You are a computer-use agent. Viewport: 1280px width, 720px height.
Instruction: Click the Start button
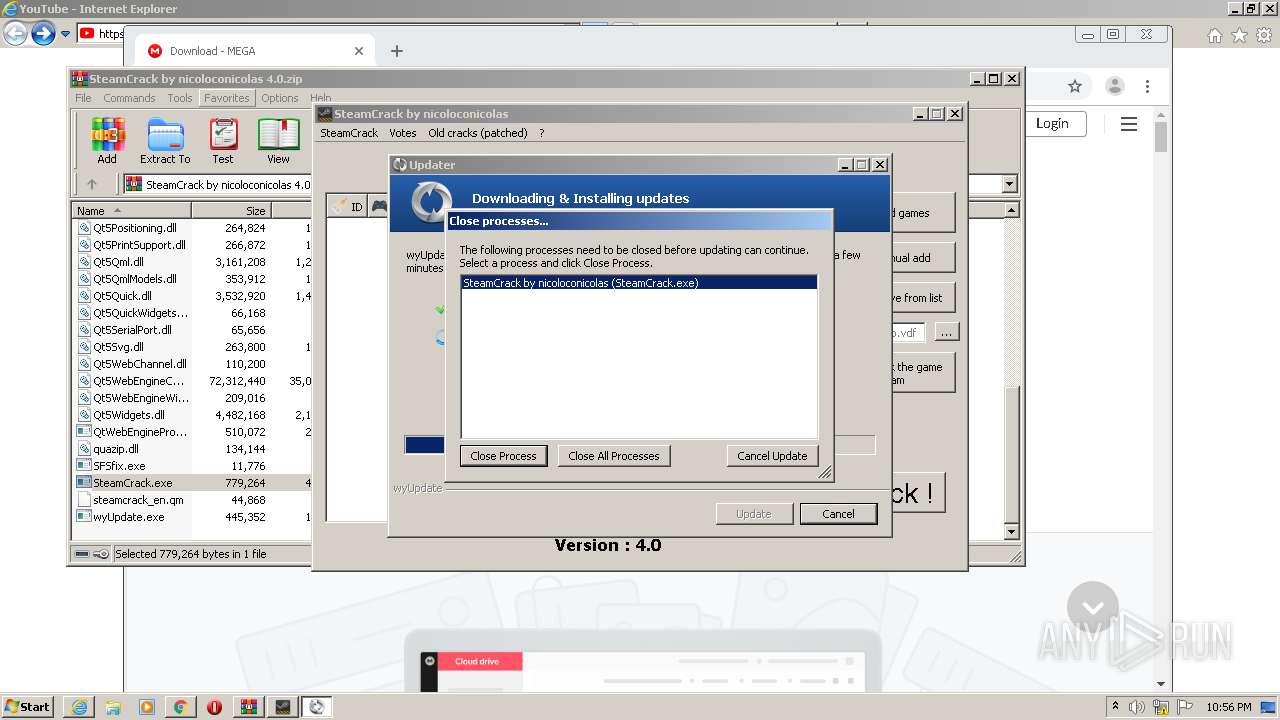click(28, 707)
